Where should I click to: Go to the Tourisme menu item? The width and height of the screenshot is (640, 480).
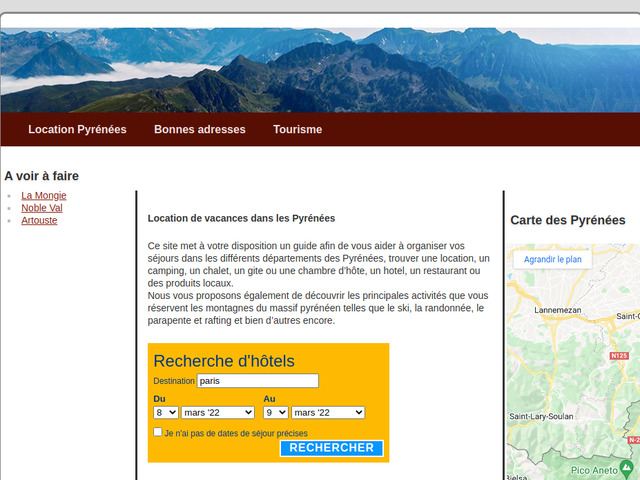(297, 129)
